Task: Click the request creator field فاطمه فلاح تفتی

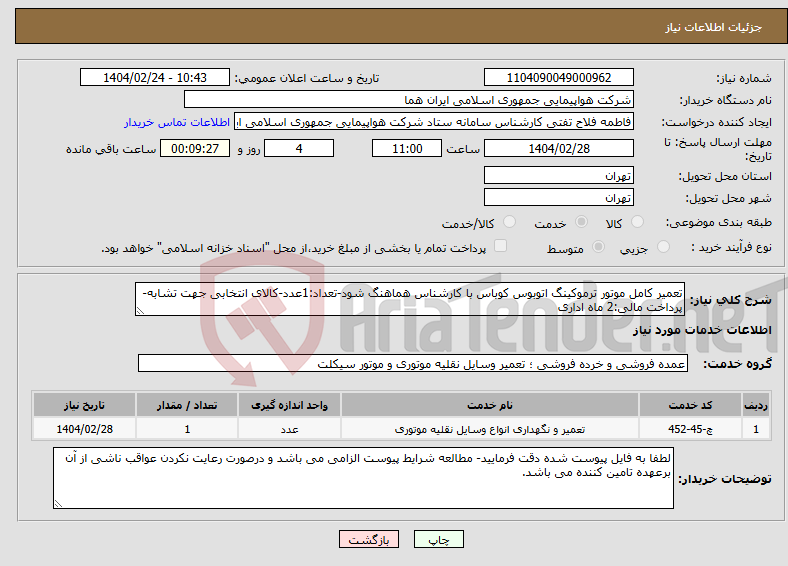Action: pyautogui.click(x=434, y=122)
